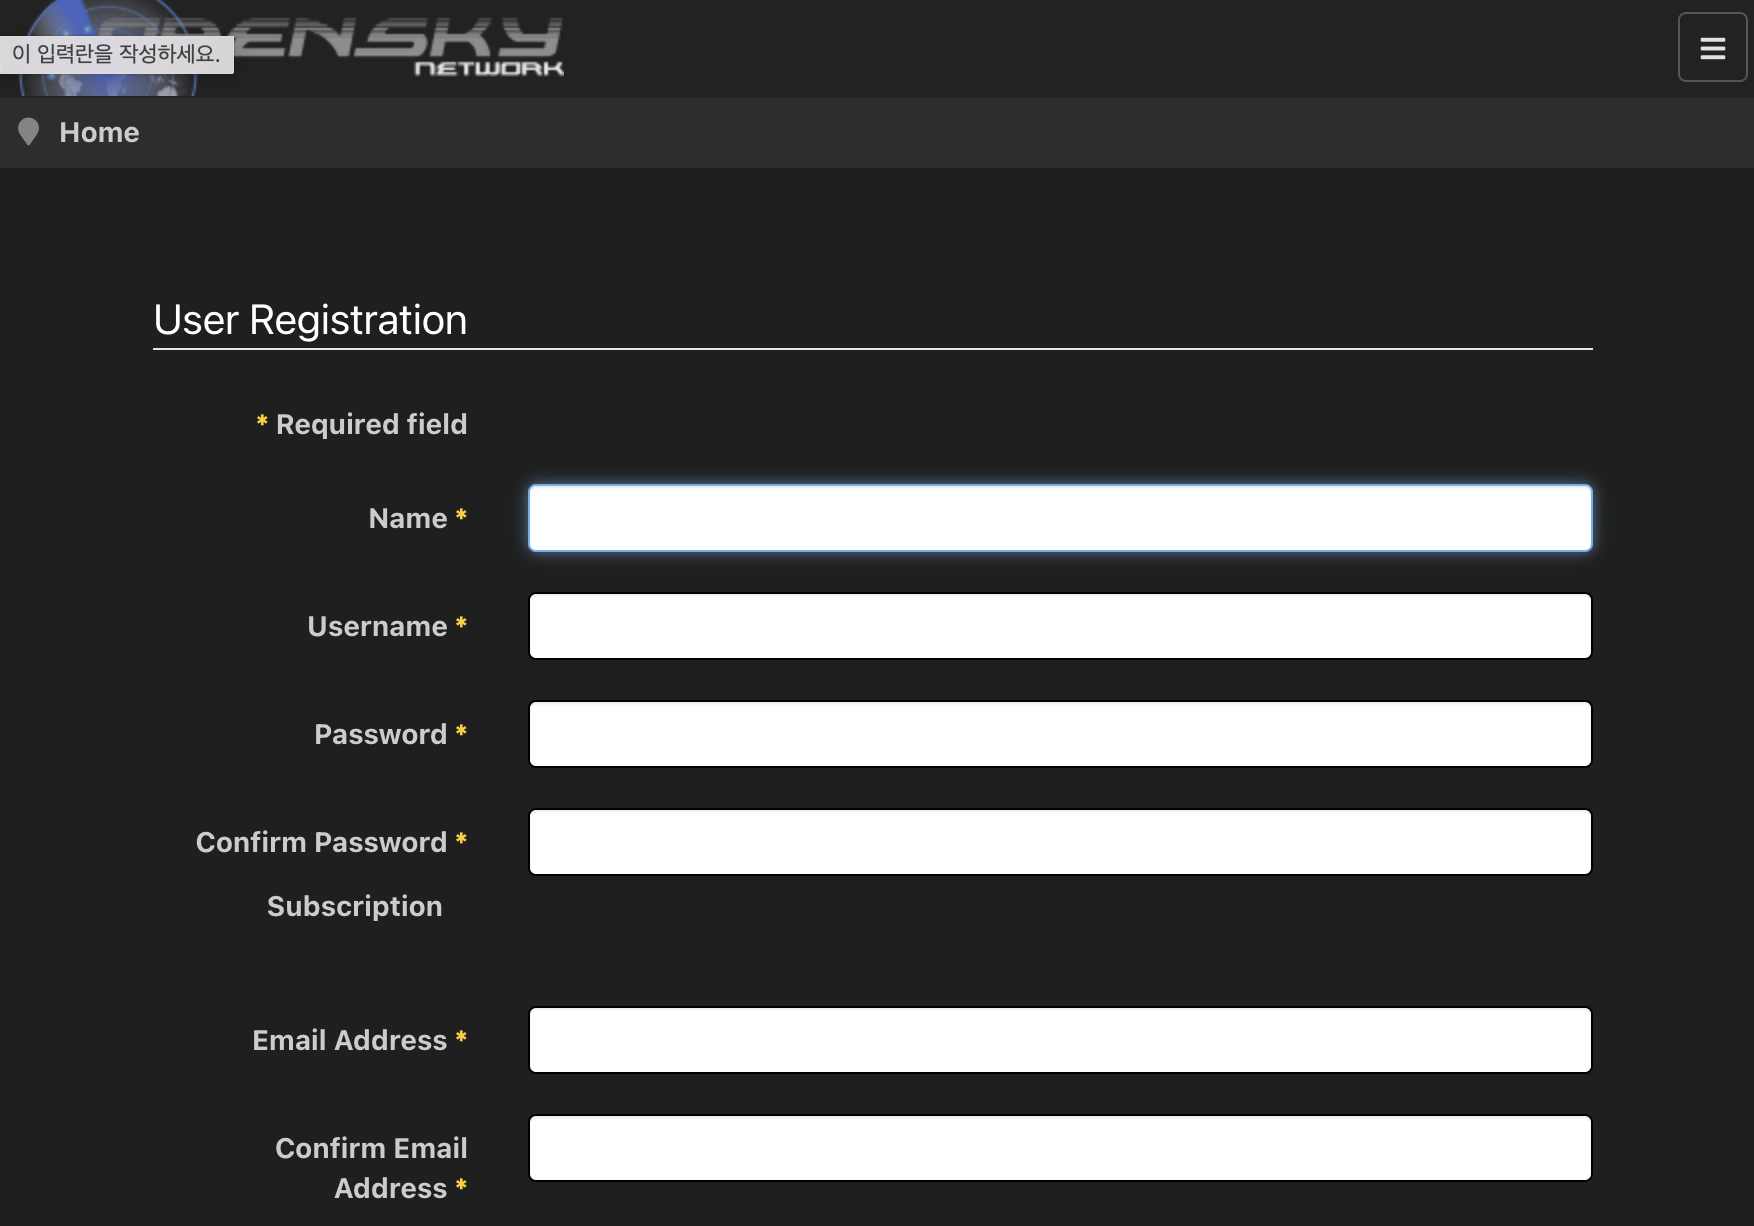Screen dimensions: 1754x1226
Task: Click the Email Address input box
Action: click(1059, 1039)
